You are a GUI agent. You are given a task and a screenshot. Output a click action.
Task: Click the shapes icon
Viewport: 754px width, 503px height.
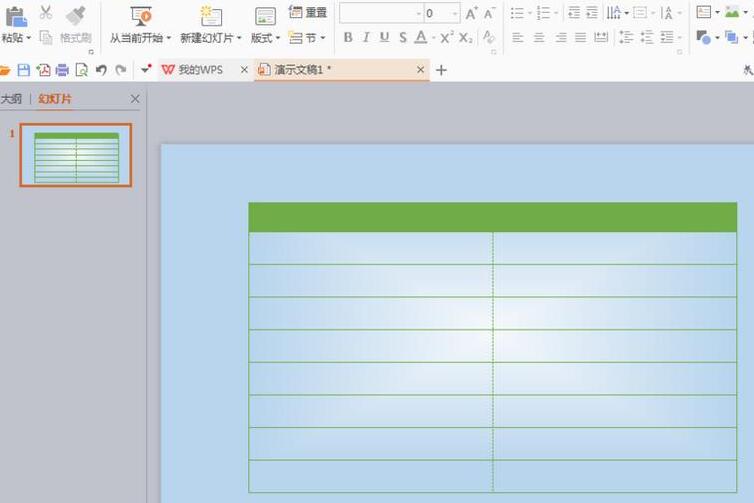tap(704, 37)
